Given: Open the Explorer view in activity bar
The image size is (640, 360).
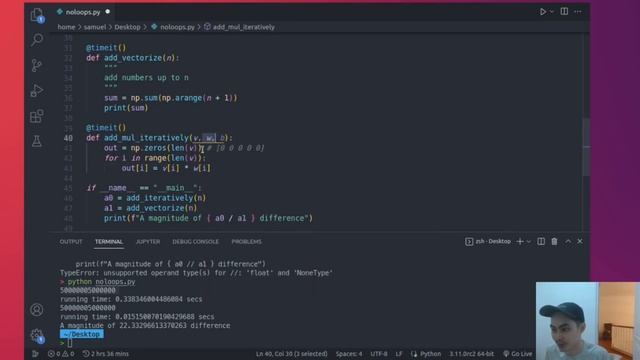Looking at the screenshot, I should pyautogui.click(x=37, y=16).
